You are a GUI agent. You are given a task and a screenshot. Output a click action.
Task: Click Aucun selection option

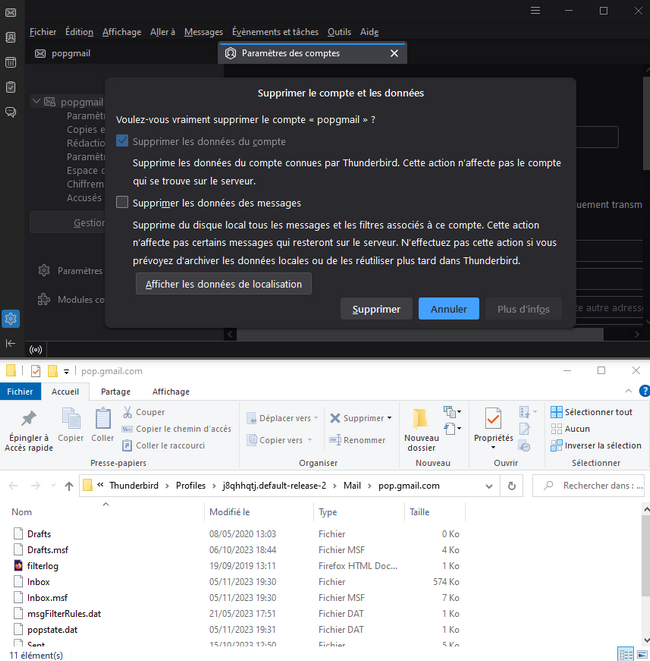coord(570,429)
